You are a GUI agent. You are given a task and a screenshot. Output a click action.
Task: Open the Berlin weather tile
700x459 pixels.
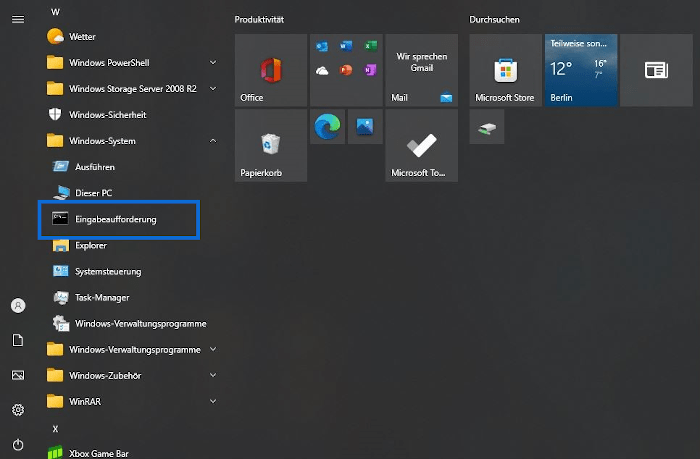(581, 70)
